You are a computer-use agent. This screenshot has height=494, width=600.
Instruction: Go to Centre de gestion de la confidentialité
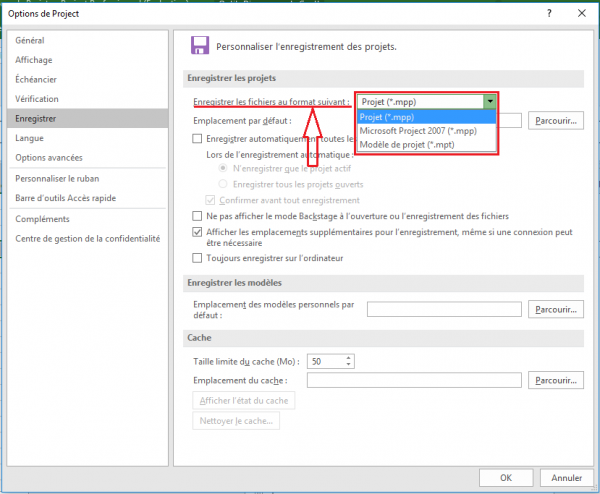pos(87,239)
